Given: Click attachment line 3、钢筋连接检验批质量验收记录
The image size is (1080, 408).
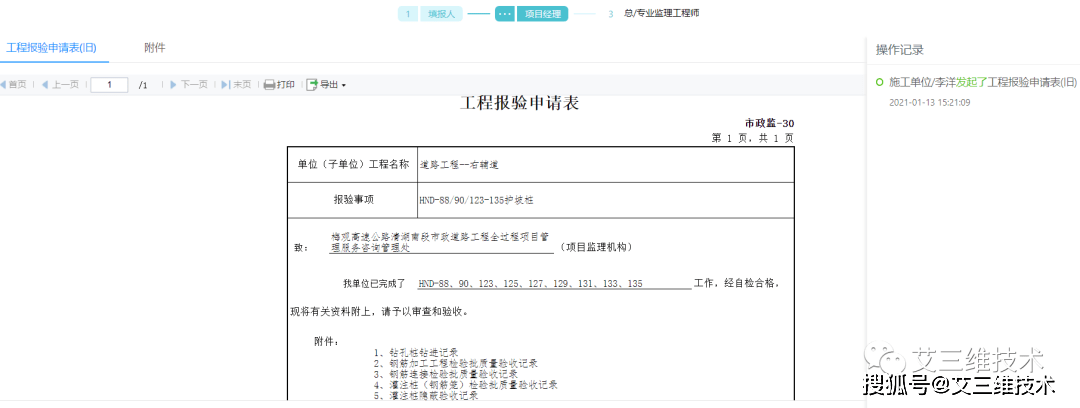Looking at the screenshot, I should click(x=446, y=374).
